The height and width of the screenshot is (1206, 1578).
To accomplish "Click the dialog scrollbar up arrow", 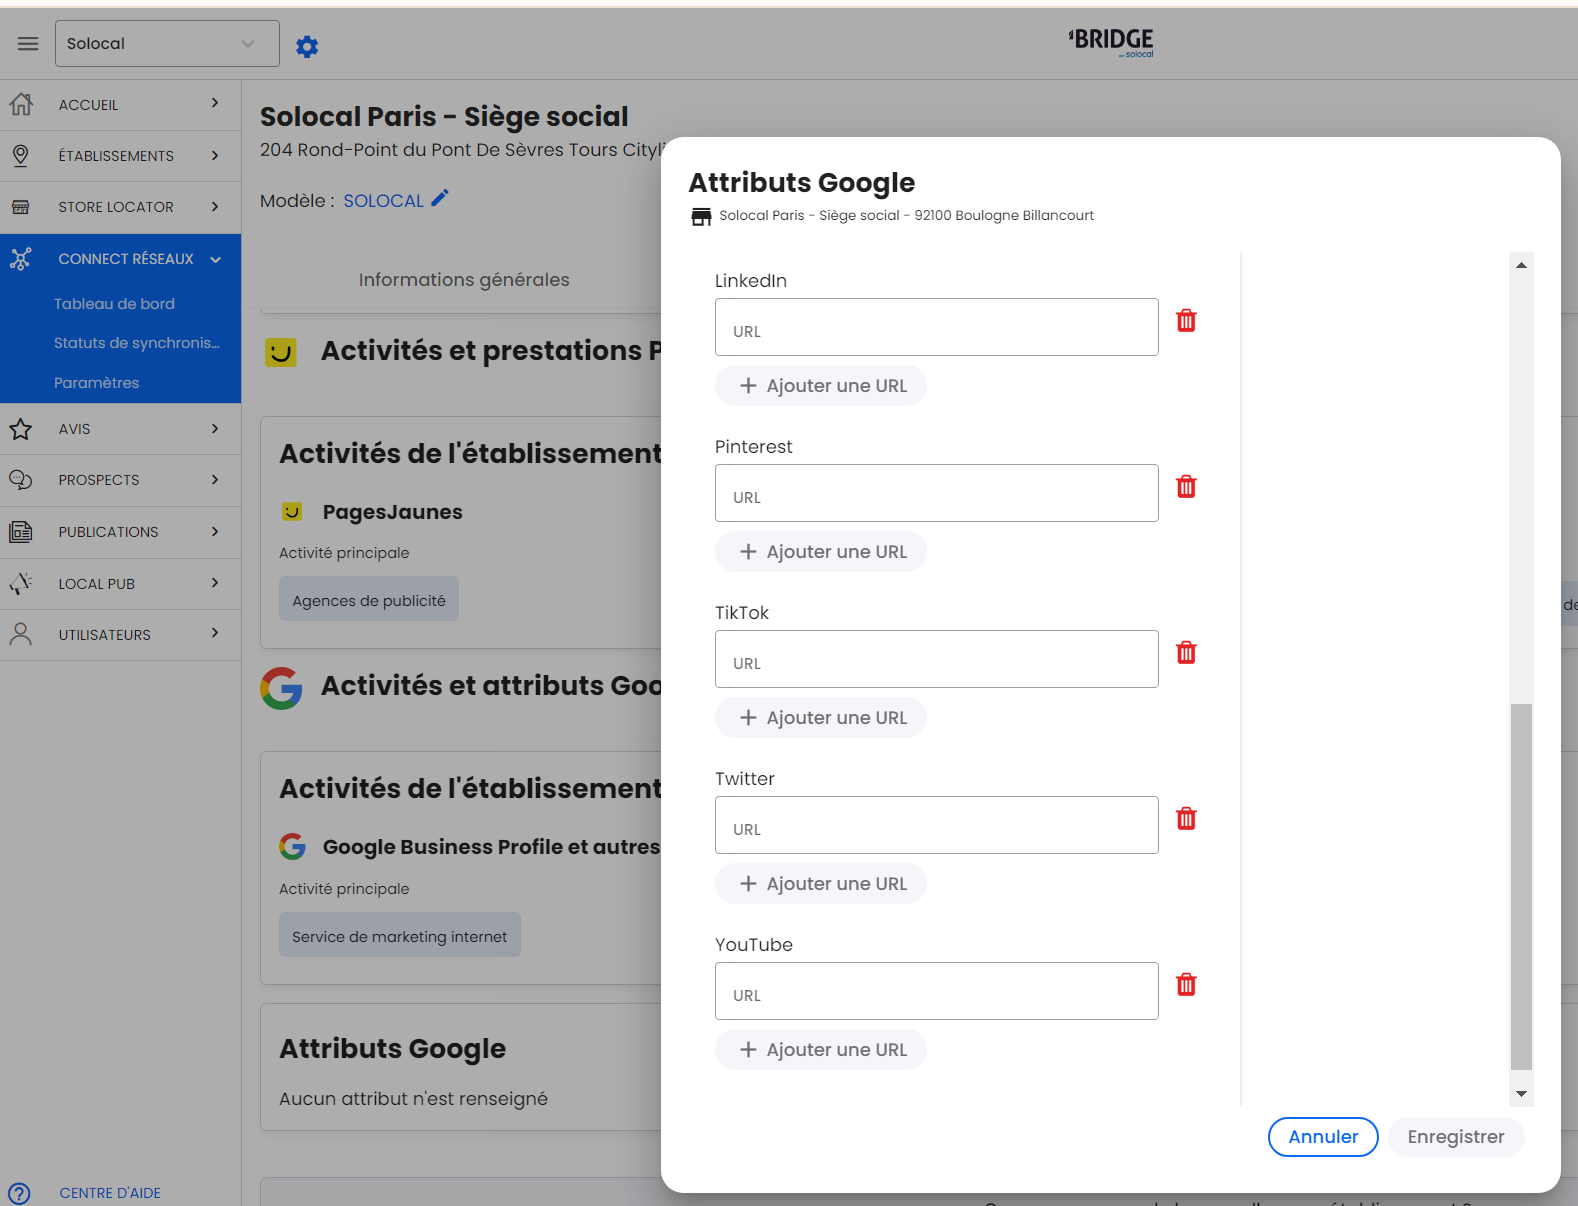I will pos(1521,265).
